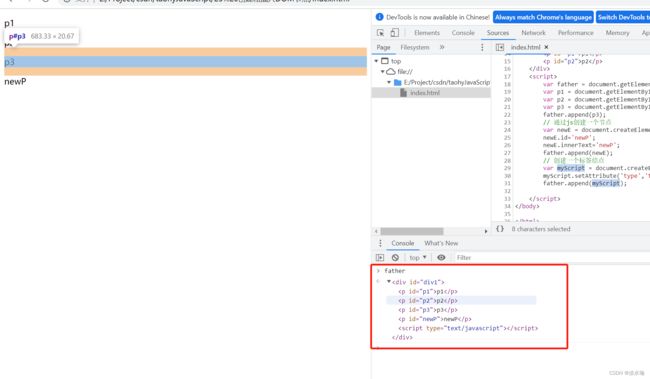Click line number 22 in the gutter
Screen dimensions: 650x379
tap(507, 115)
